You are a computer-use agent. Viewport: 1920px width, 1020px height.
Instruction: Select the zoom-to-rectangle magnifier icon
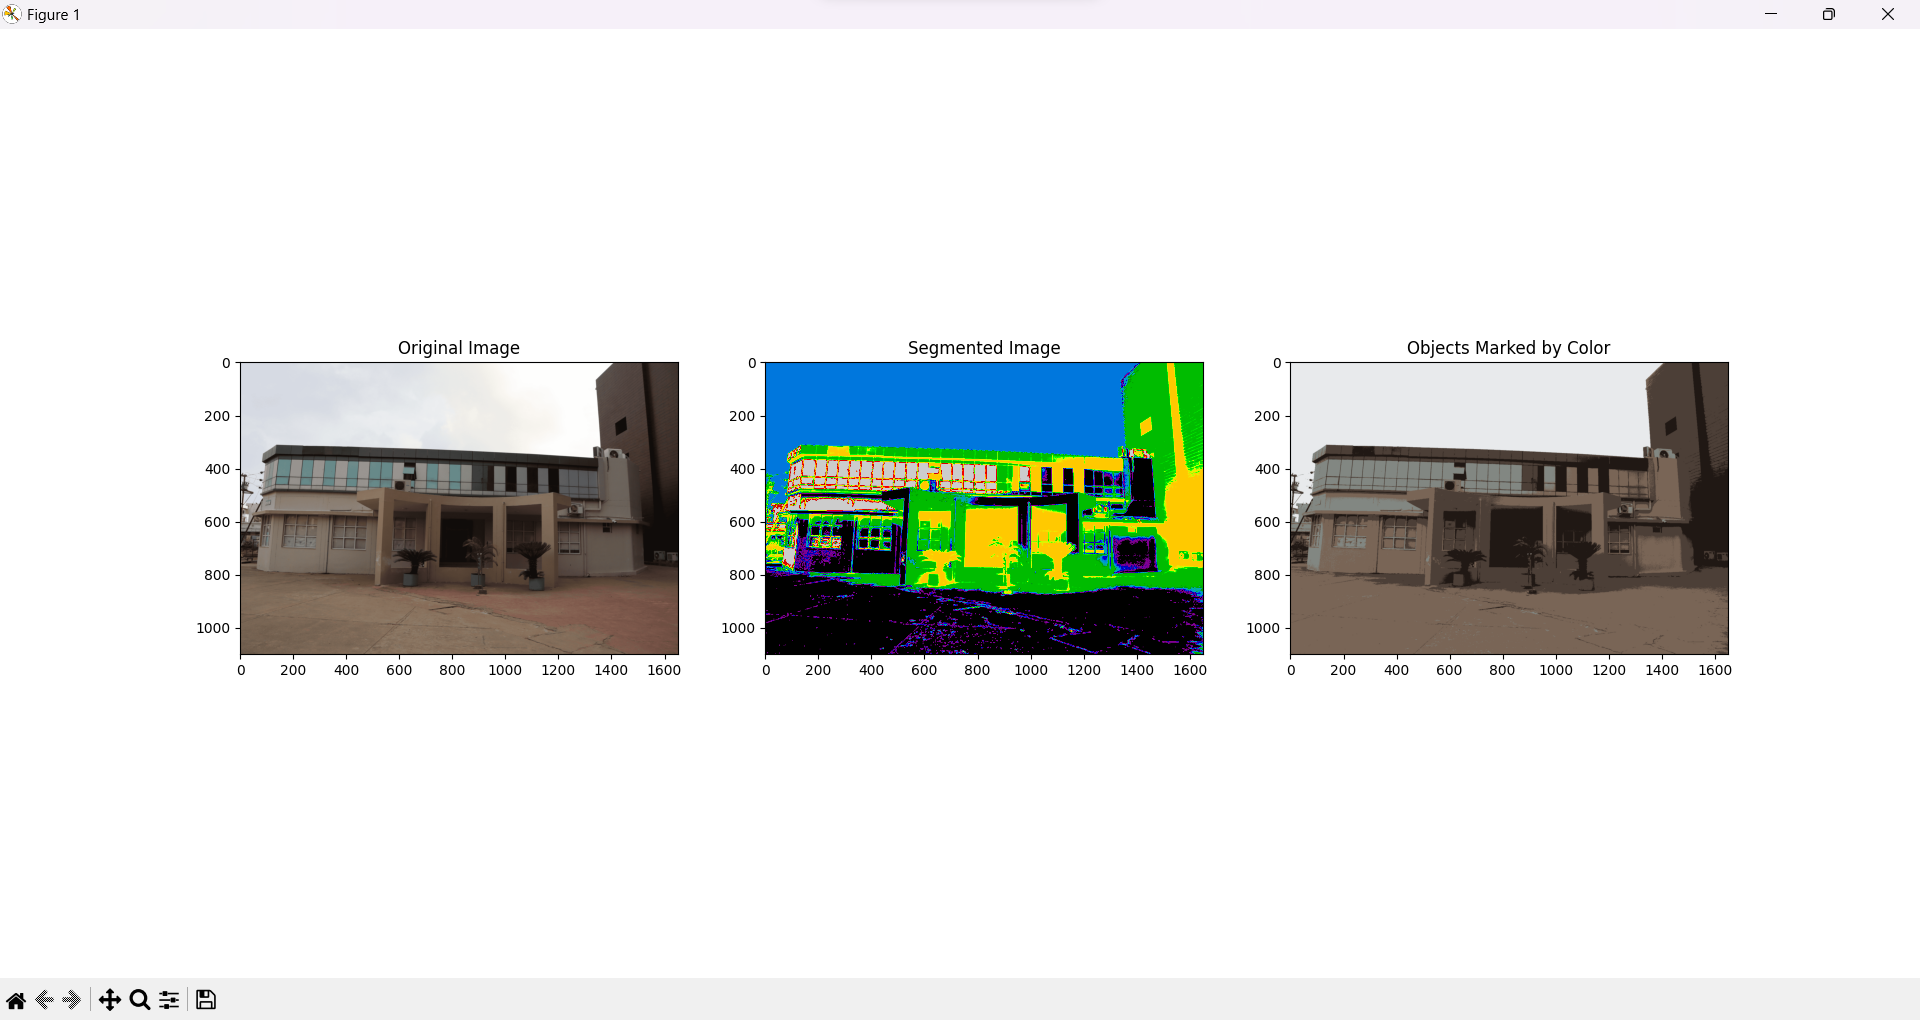pos(139,999)
